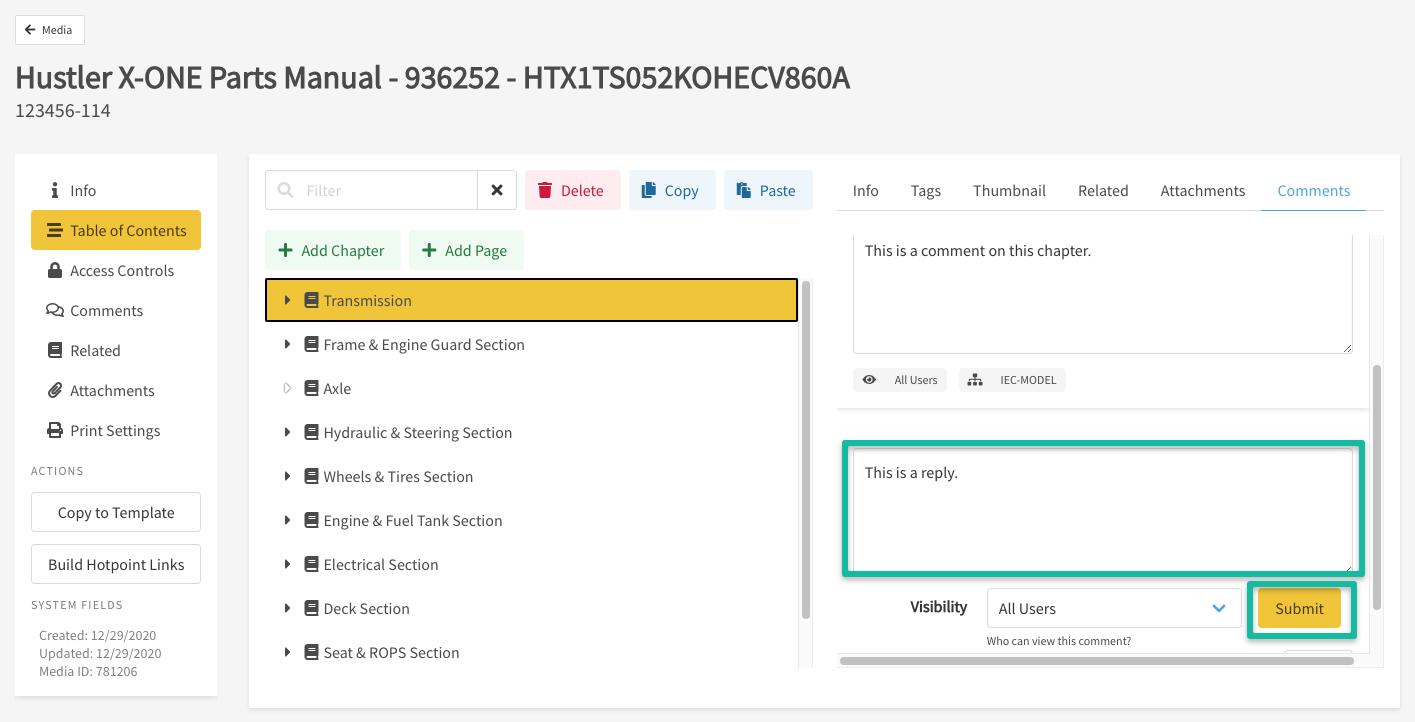This screenshot has width=1415, height=722.
Task: Click the Add Chapter plus button
Action: point(332,250)
